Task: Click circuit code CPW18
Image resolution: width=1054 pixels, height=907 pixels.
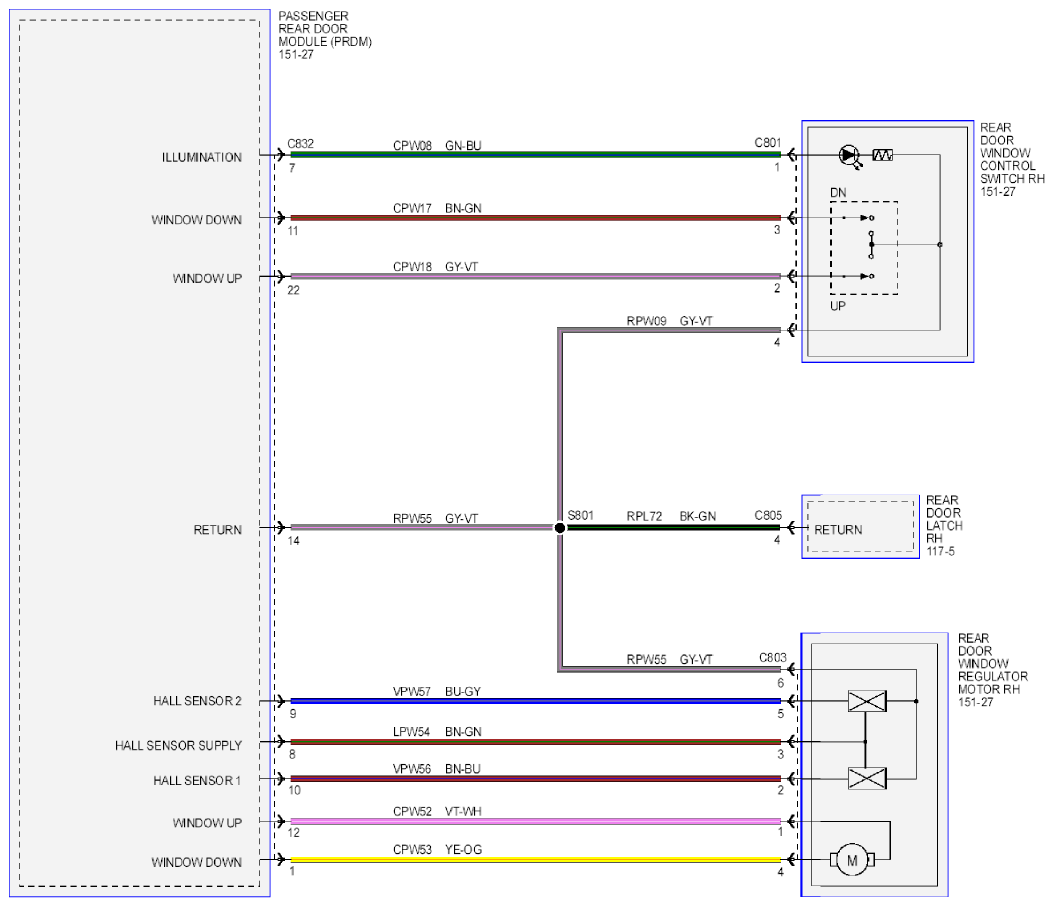Action: (412, 267)
